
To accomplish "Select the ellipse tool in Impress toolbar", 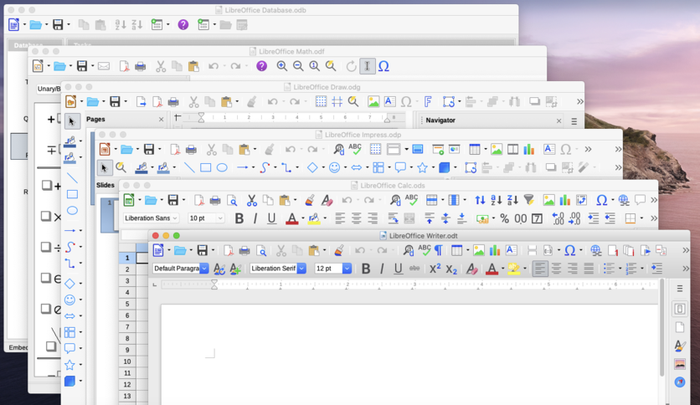I will coord(222,168).
